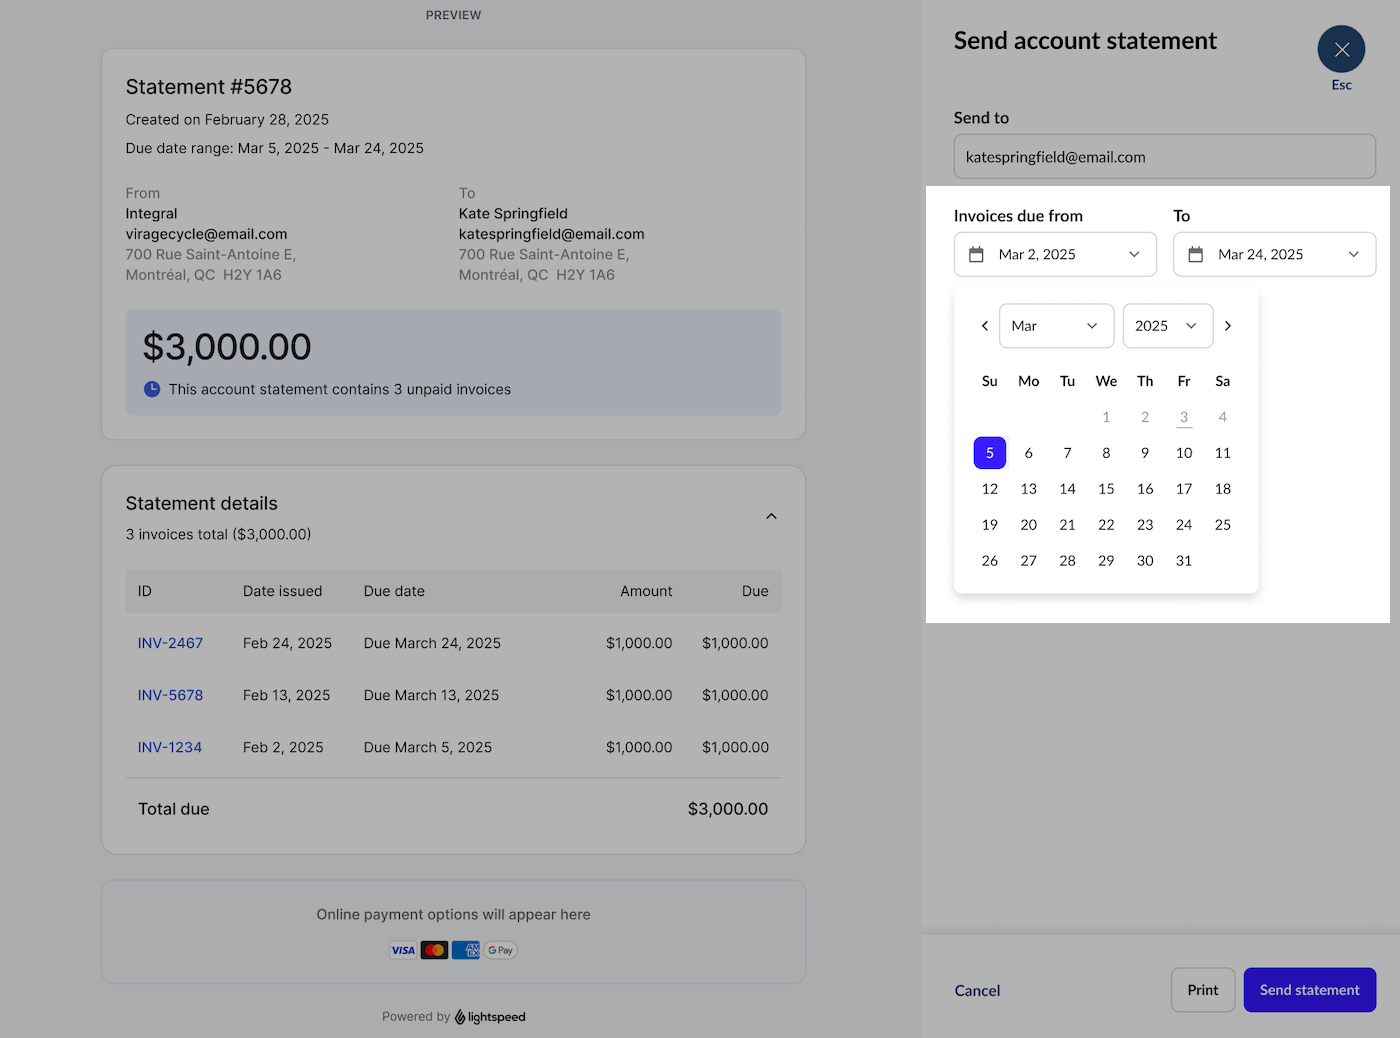Open the 'Mar 2, 2025' date dropdown

click(1055, 254)
